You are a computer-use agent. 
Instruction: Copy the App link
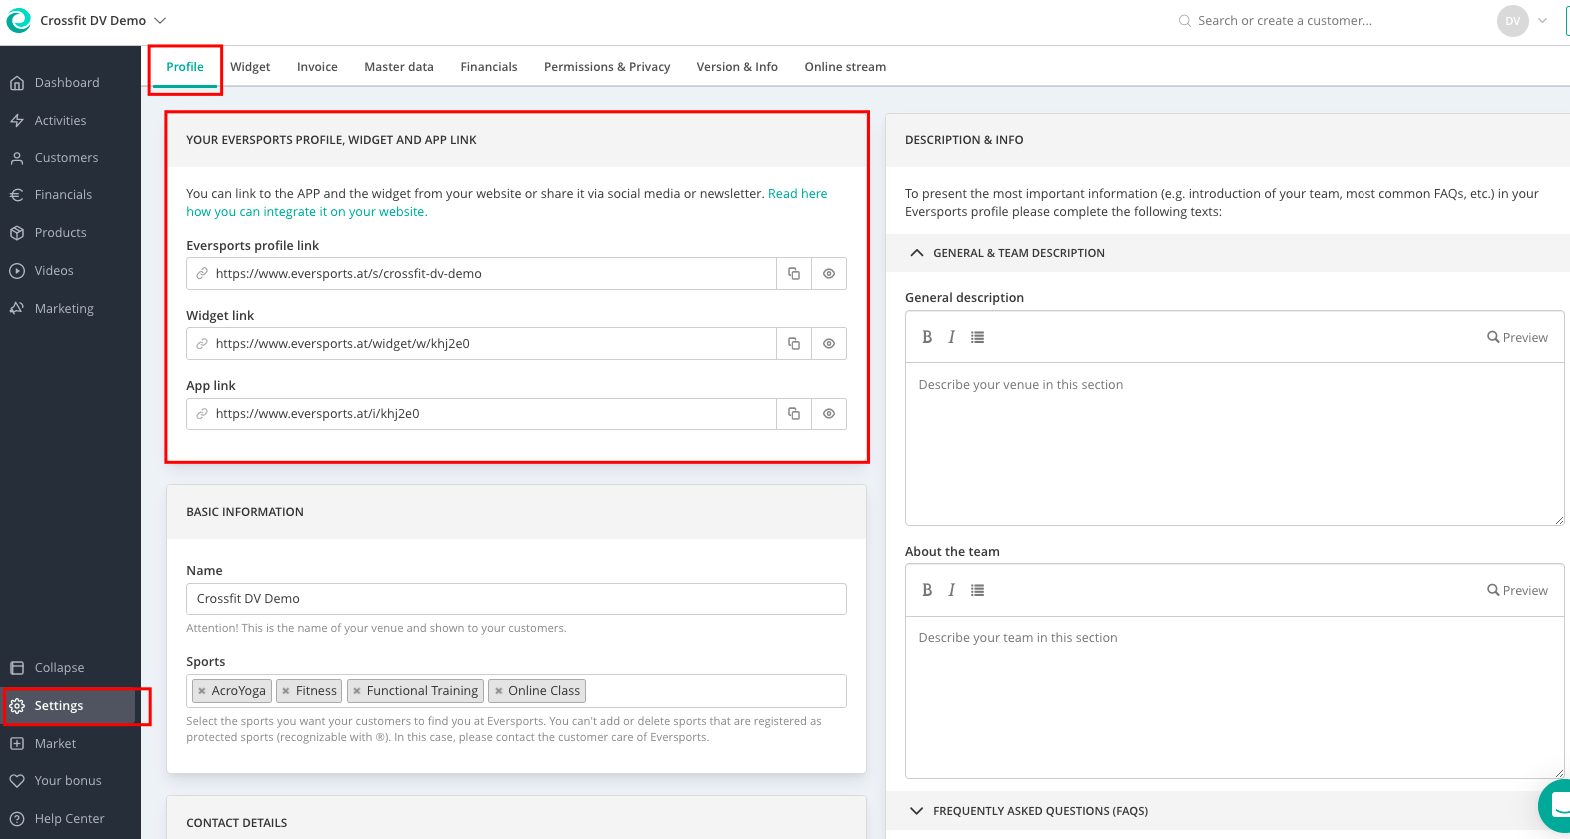[x=794, y=414]
